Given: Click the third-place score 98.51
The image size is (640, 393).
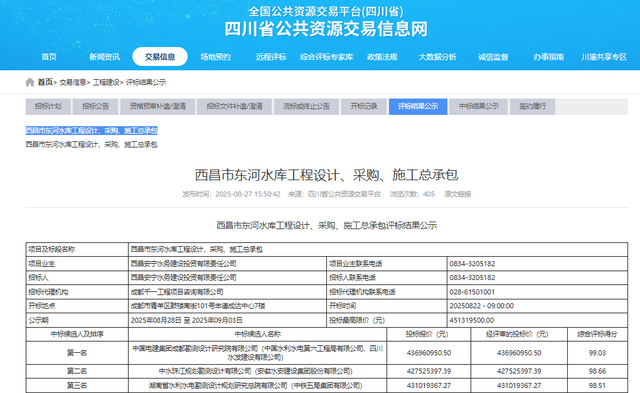Looking at the screenshot, I should (597, 385).
